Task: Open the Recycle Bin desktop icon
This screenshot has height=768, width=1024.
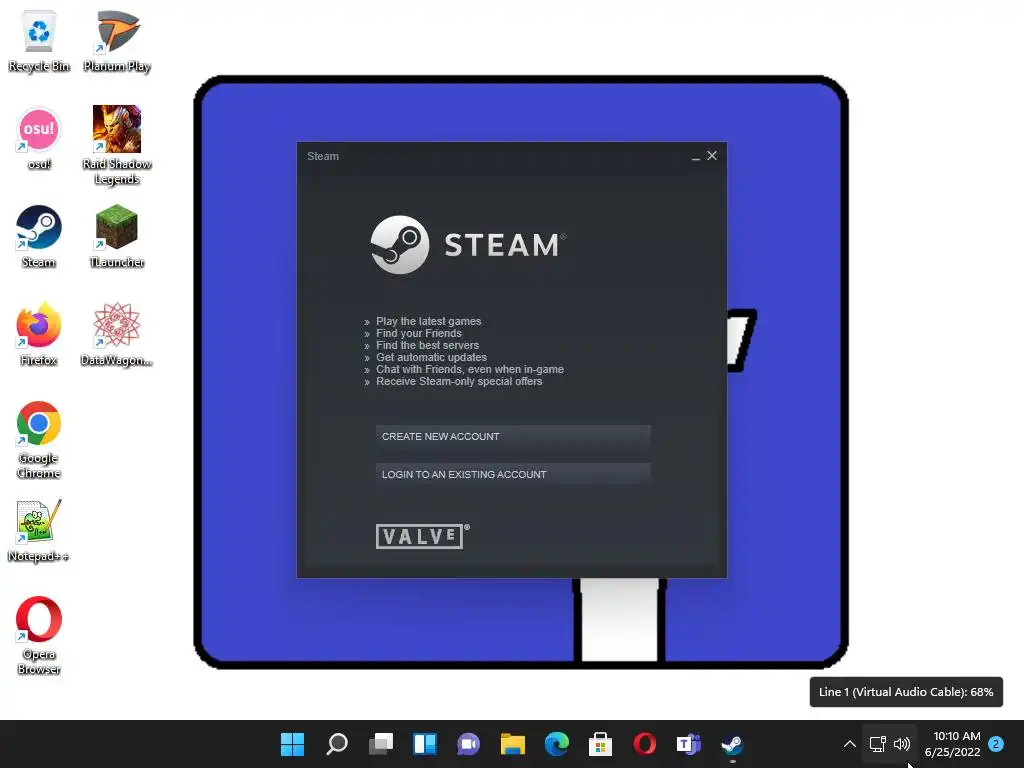Action: [x=39, y=40]
